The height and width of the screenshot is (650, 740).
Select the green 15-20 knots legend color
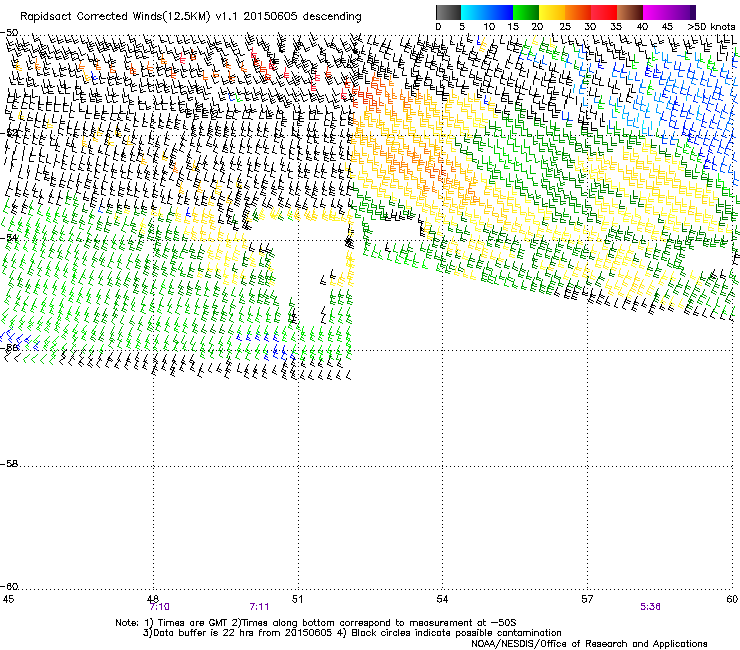click(x=526, y=12)
